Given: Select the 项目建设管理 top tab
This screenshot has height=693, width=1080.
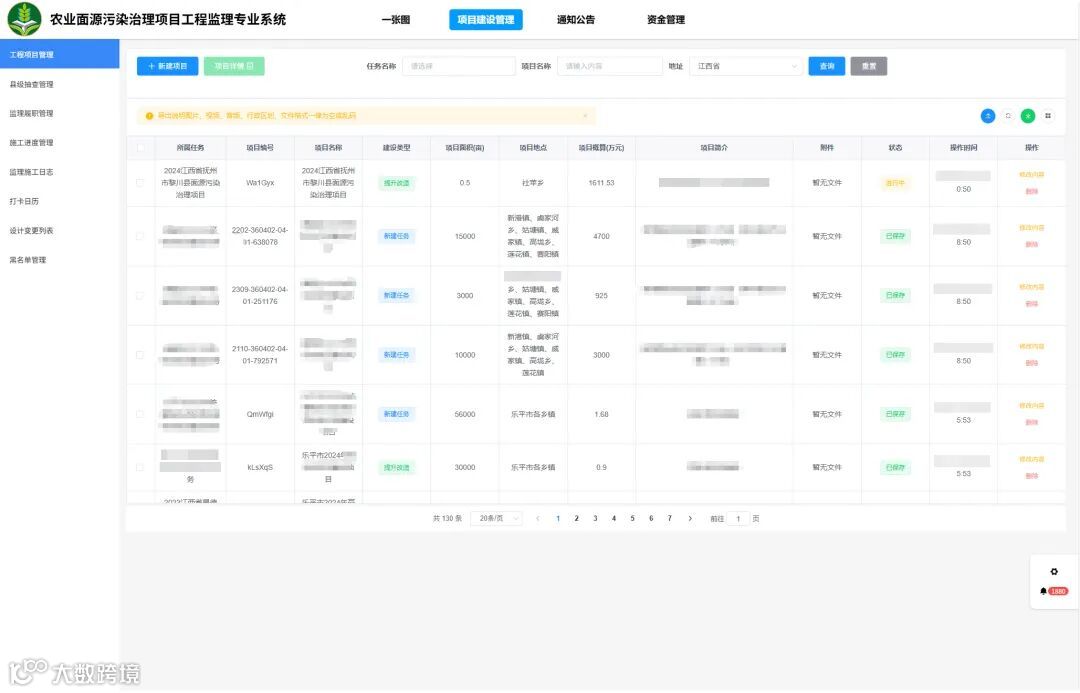Looking at the screenshot, I should click(x=486, y=19).
